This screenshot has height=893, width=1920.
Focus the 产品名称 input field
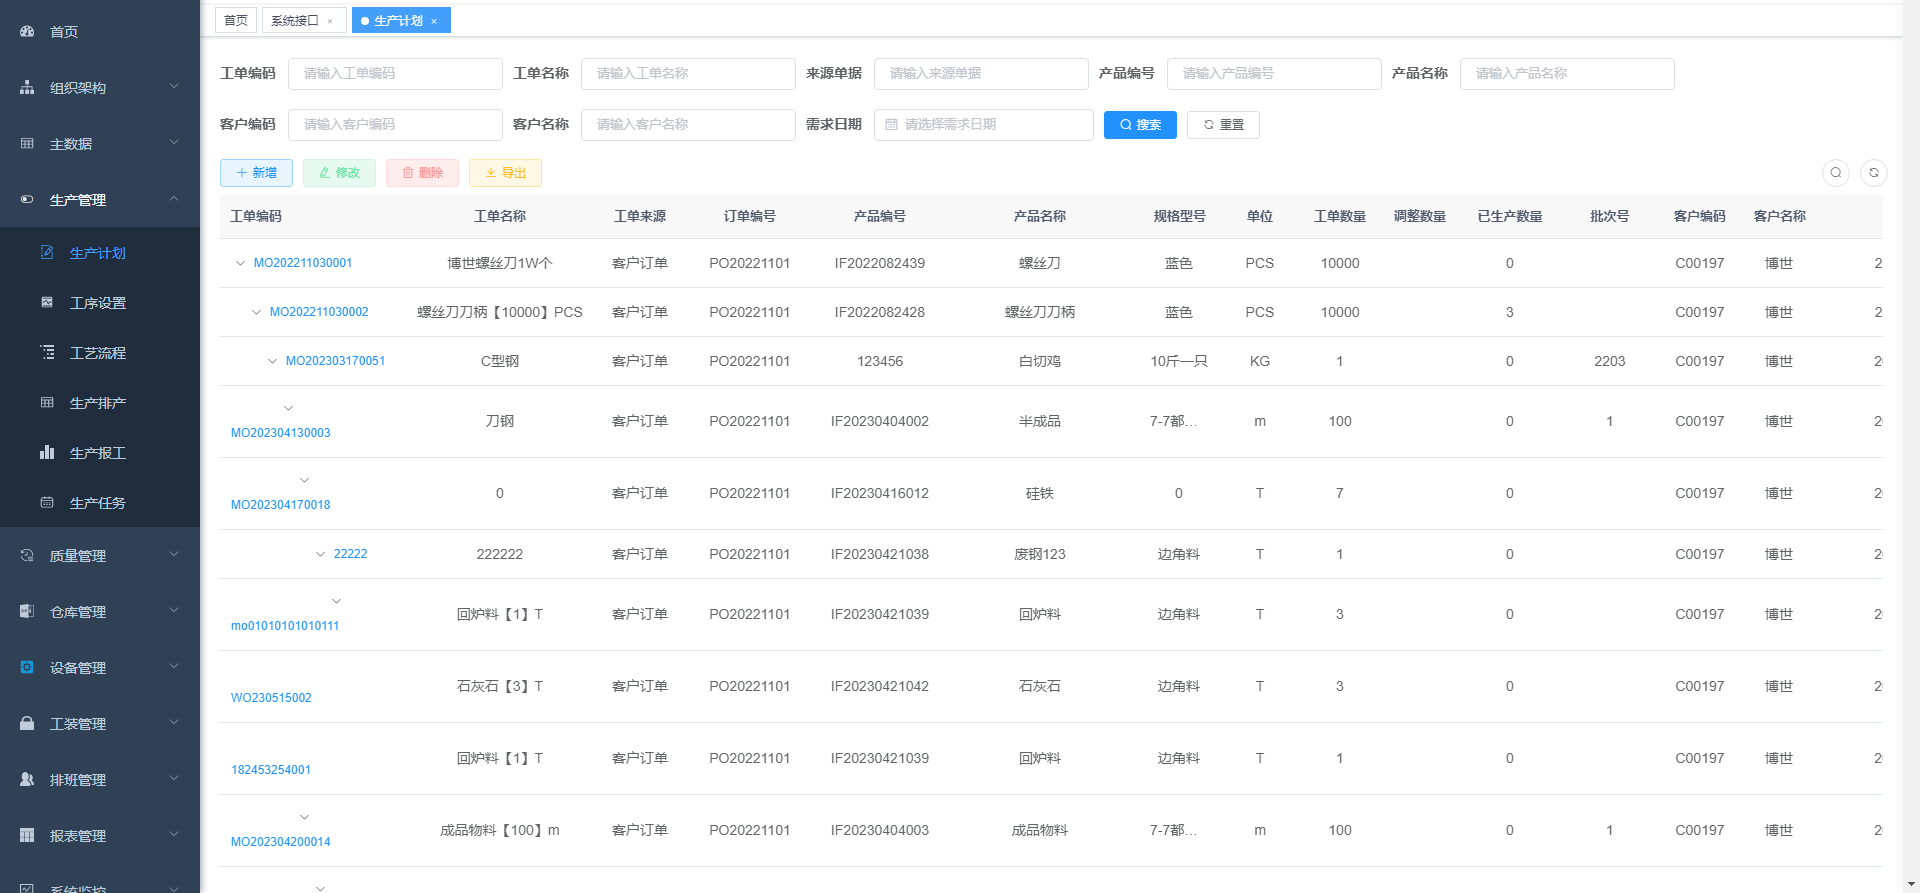tap(1567, 74)
